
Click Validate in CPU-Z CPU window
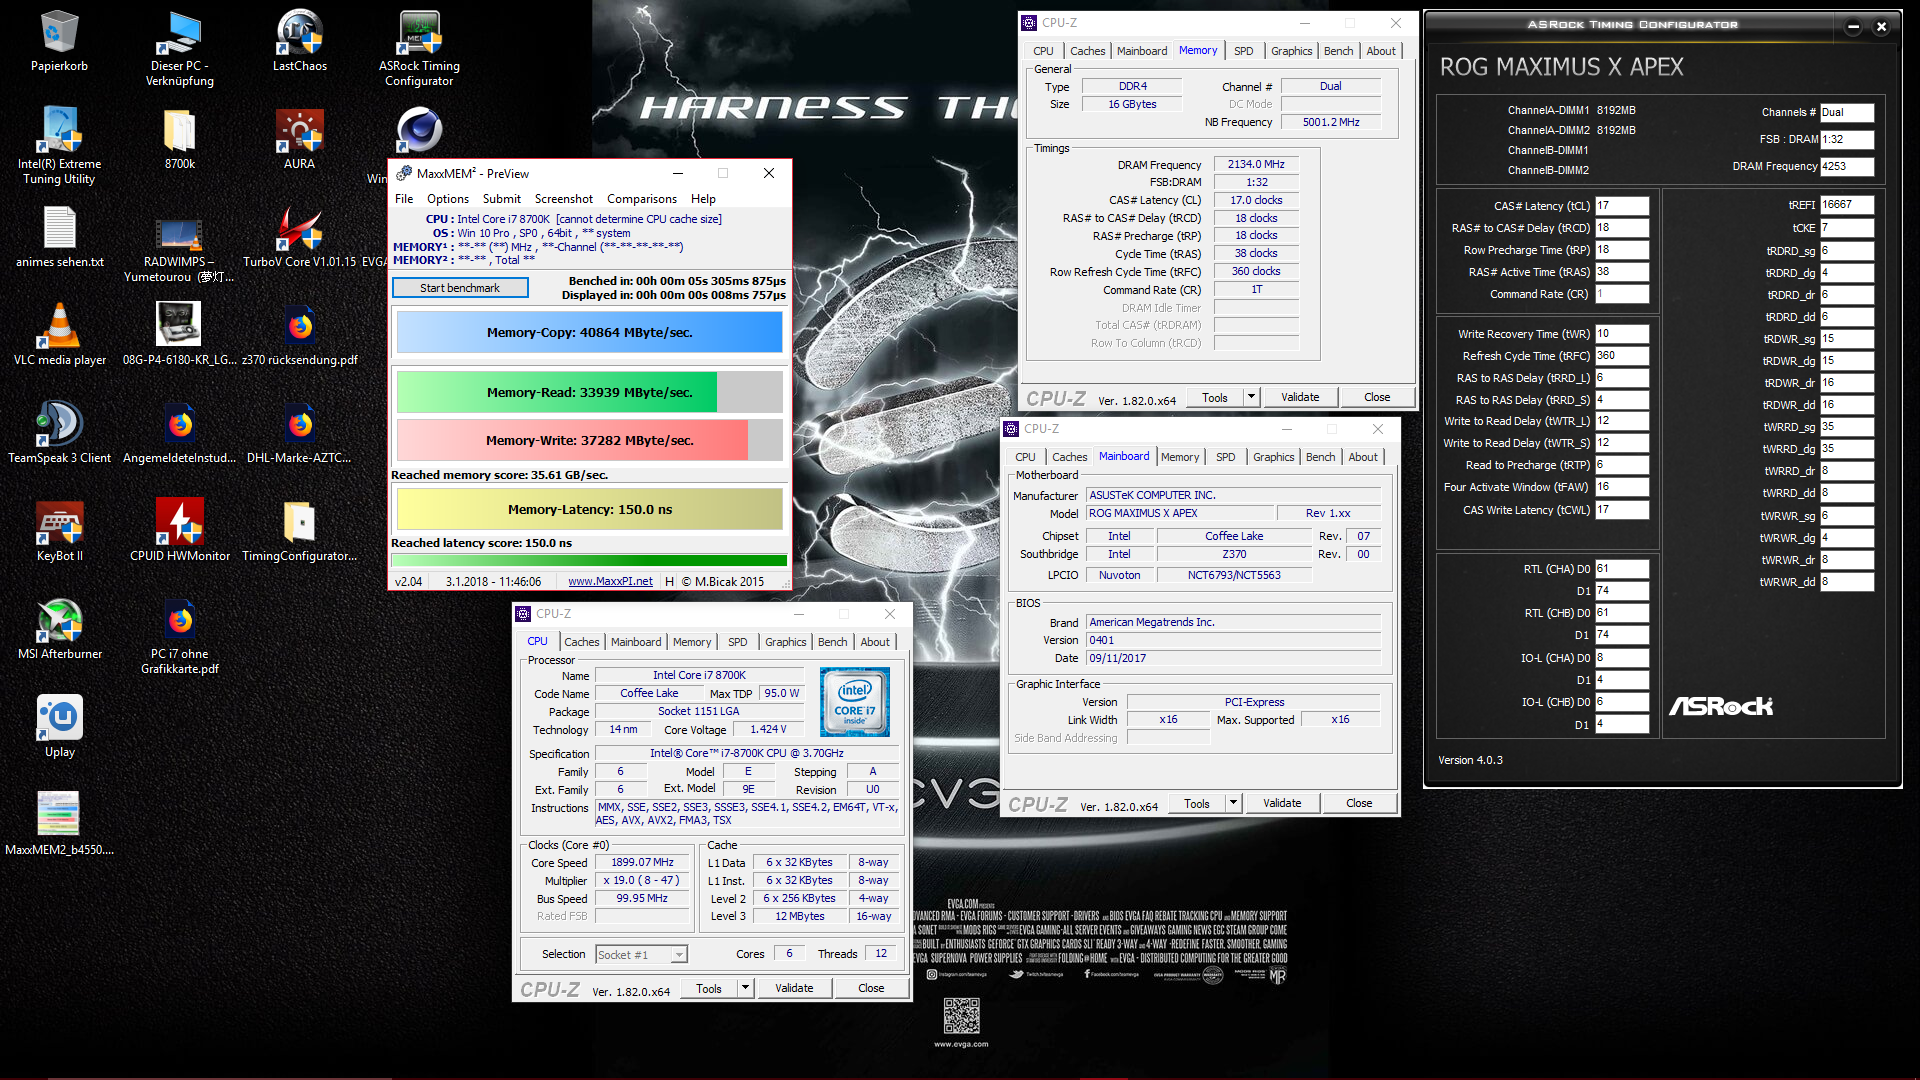click(x=794, y=988)
